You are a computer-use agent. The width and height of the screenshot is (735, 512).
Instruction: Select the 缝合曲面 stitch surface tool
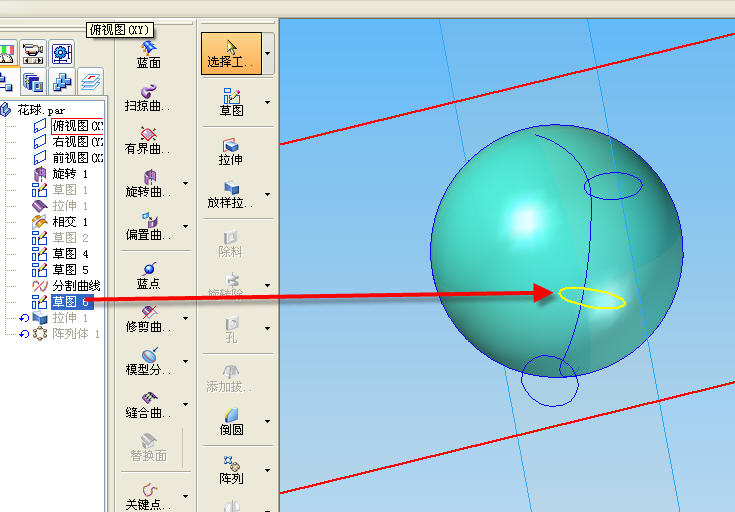(149, 405)
